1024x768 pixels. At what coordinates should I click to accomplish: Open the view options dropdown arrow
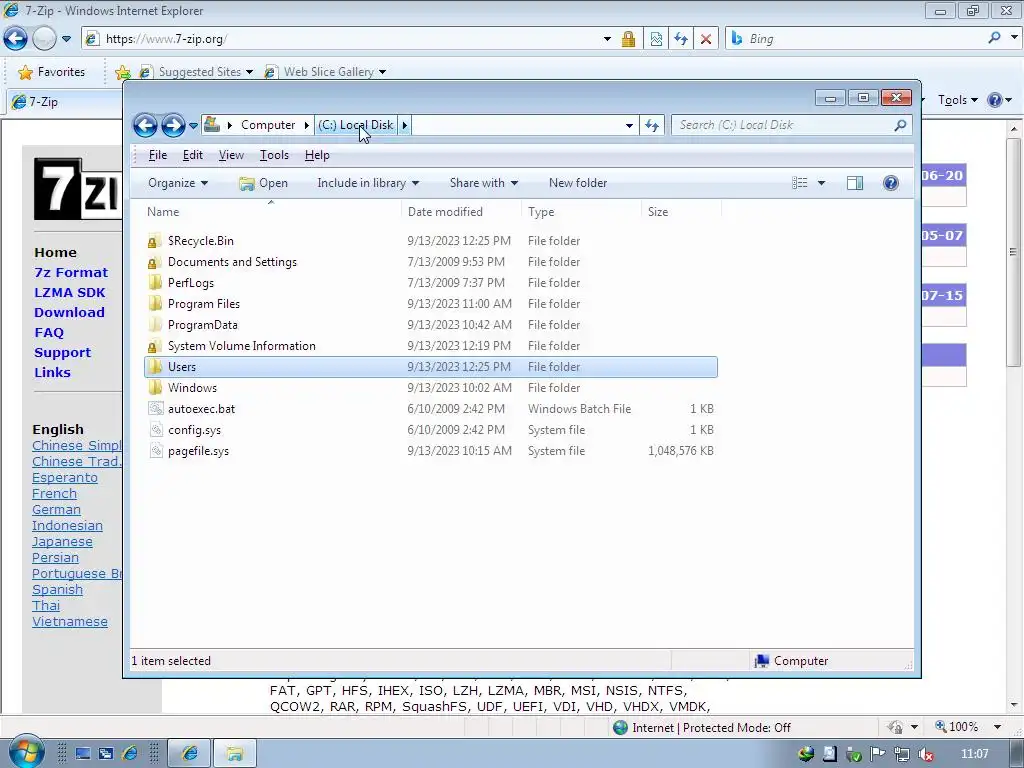(x=822, y=183)
